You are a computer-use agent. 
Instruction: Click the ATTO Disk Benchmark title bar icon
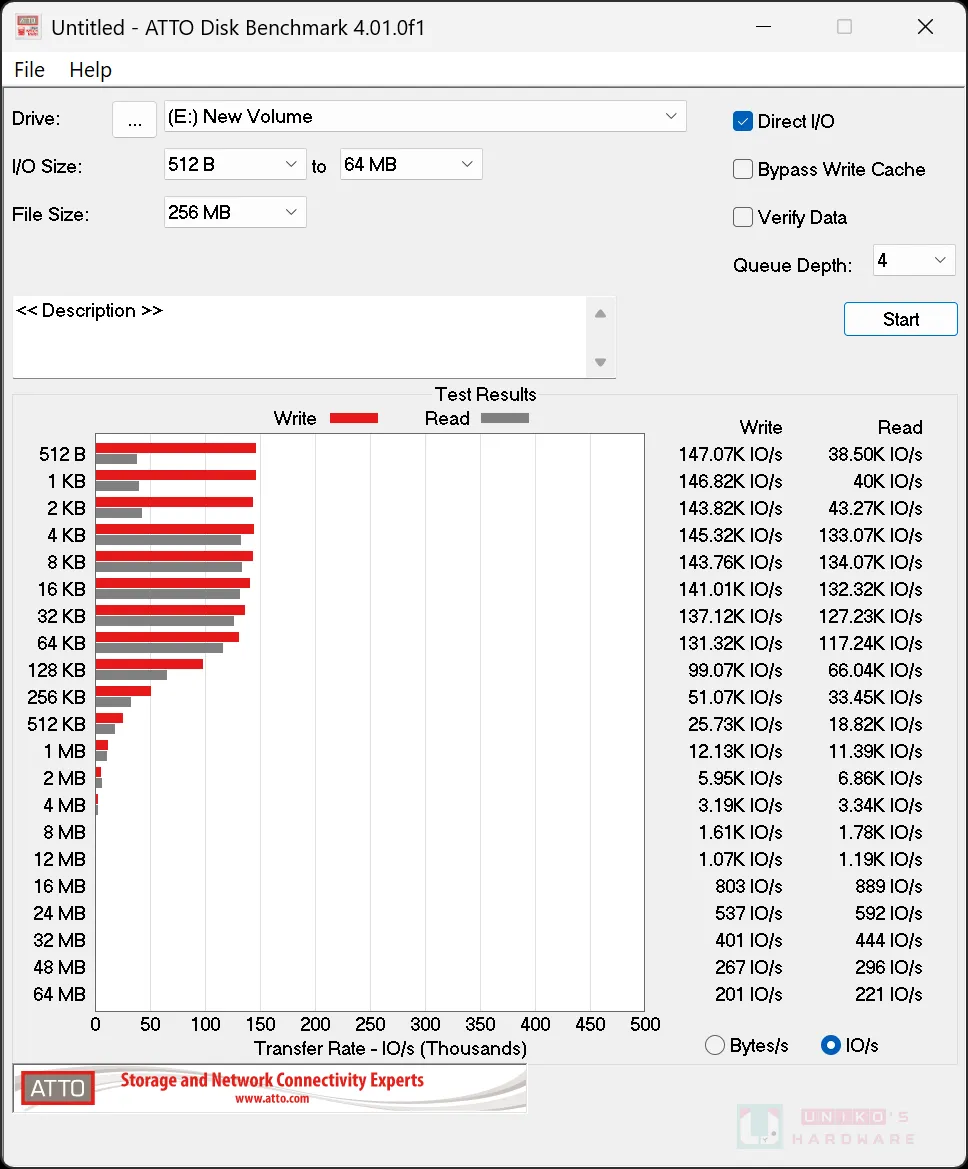[28, 27]
